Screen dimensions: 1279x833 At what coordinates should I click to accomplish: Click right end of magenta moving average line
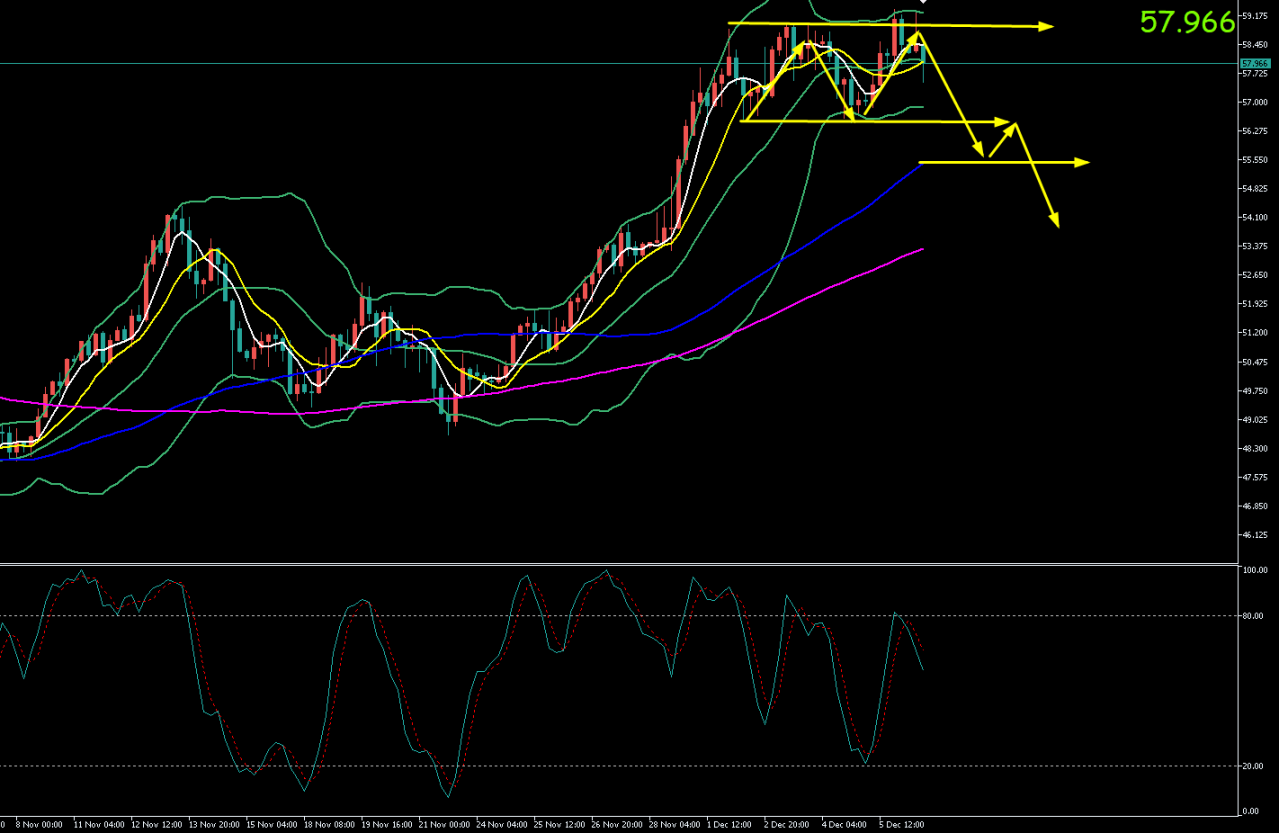pos(921,250)
